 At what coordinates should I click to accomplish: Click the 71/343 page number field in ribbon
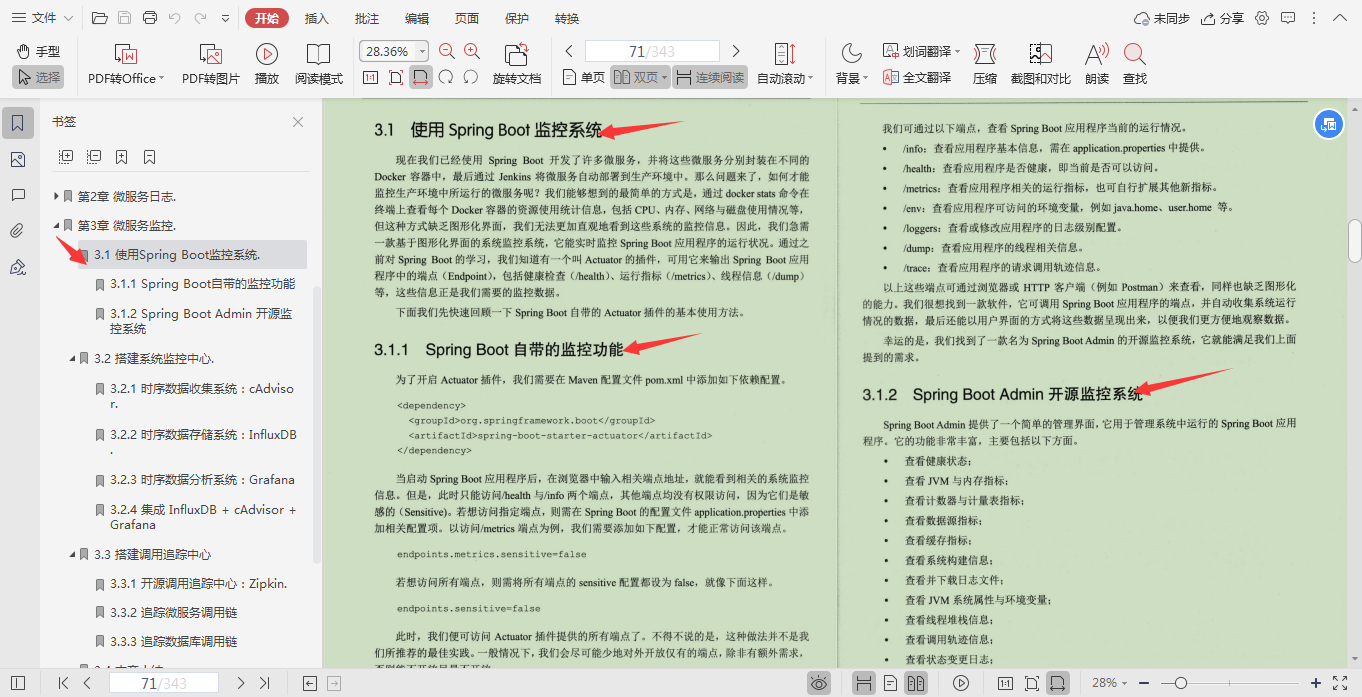(x=652, y=51)
